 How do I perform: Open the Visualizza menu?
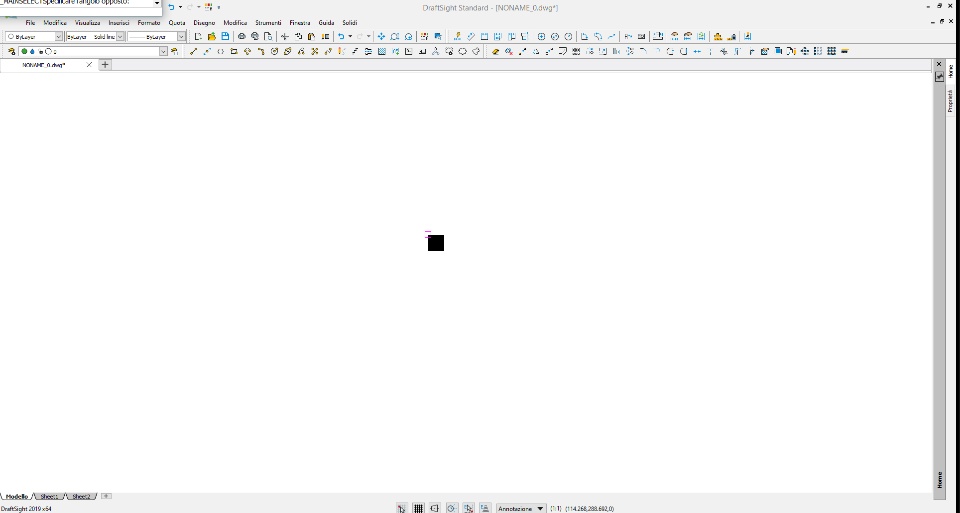(x=88, y=23)
